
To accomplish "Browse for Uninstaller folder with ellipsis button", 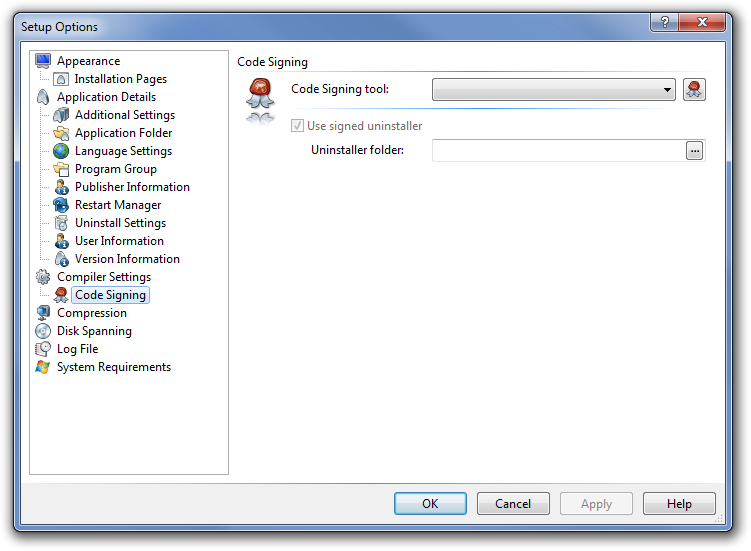I will click(x=694, y=150).
